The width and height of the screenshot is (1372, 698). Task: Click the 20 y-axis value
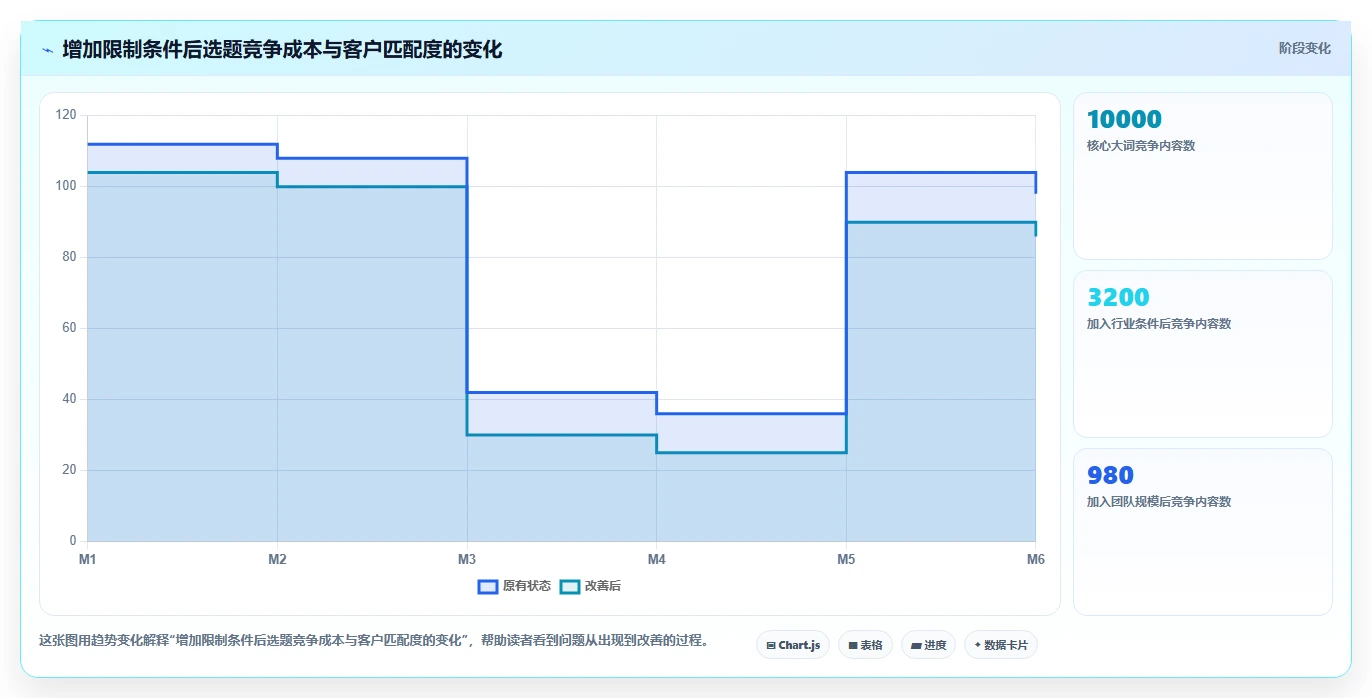click(69, 470)
